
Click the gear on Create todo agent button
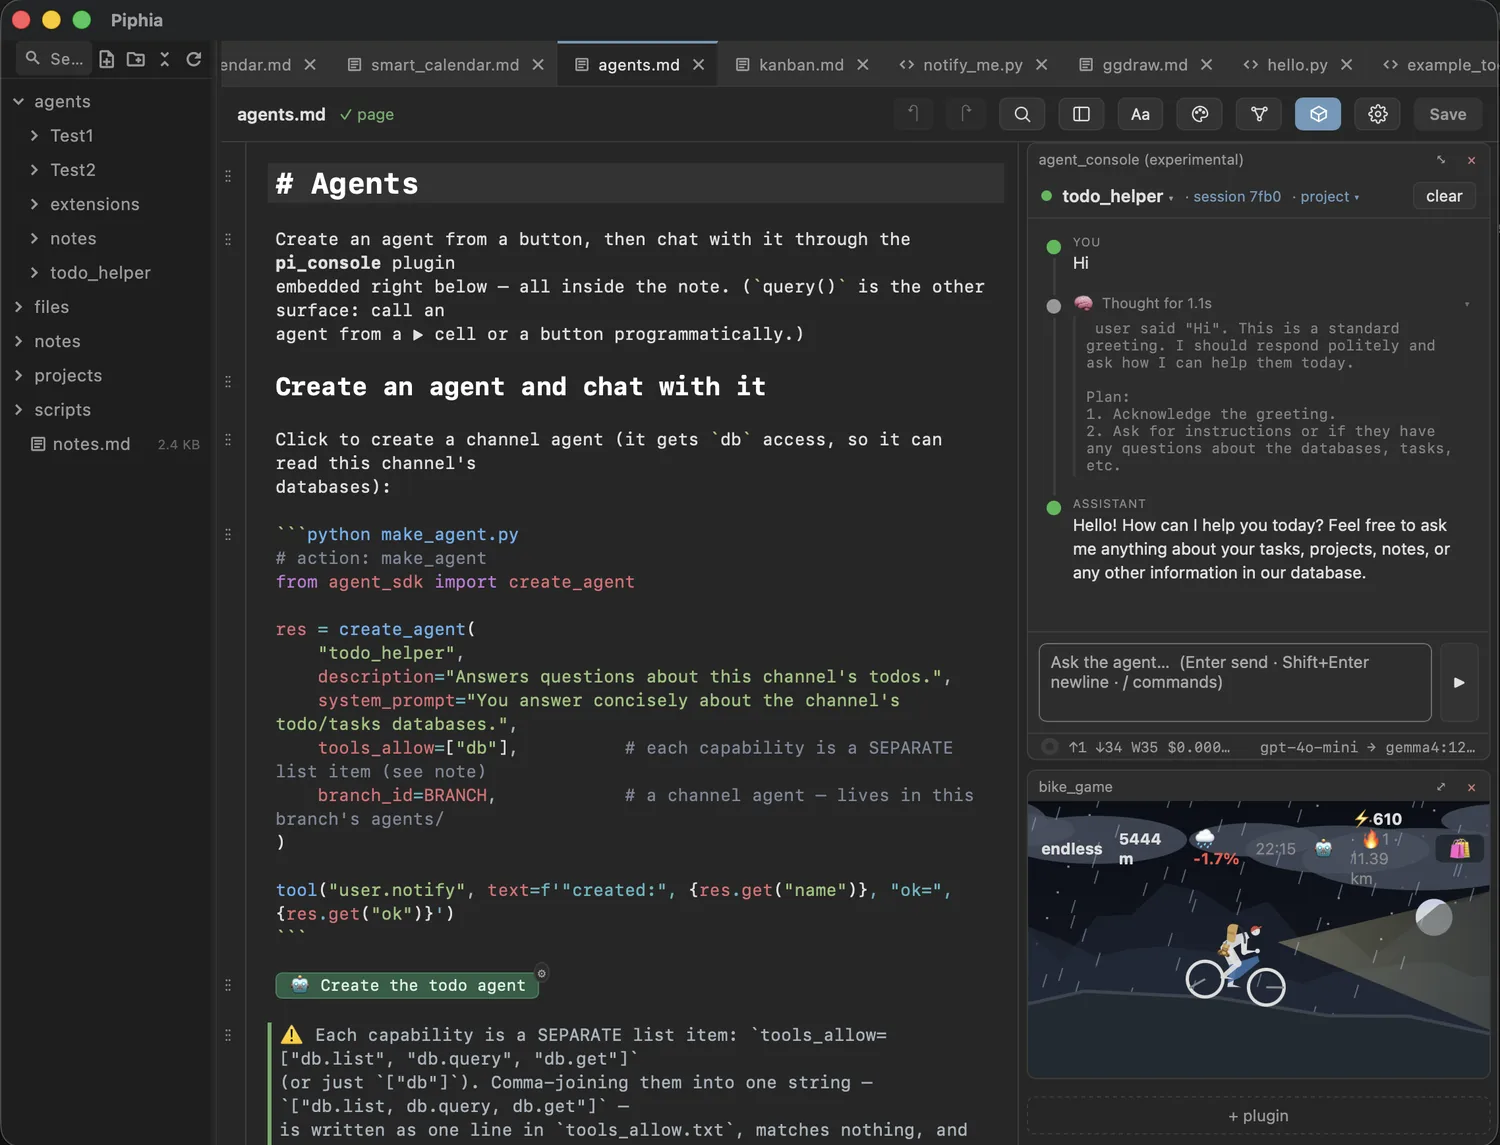(542, 973)
